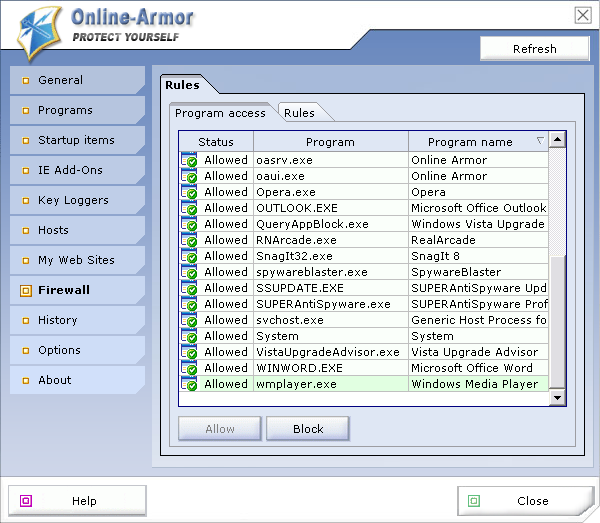Screen dimensions: 600x523
Task: Select the RealArcade program name cell
Action: point(478,240)
